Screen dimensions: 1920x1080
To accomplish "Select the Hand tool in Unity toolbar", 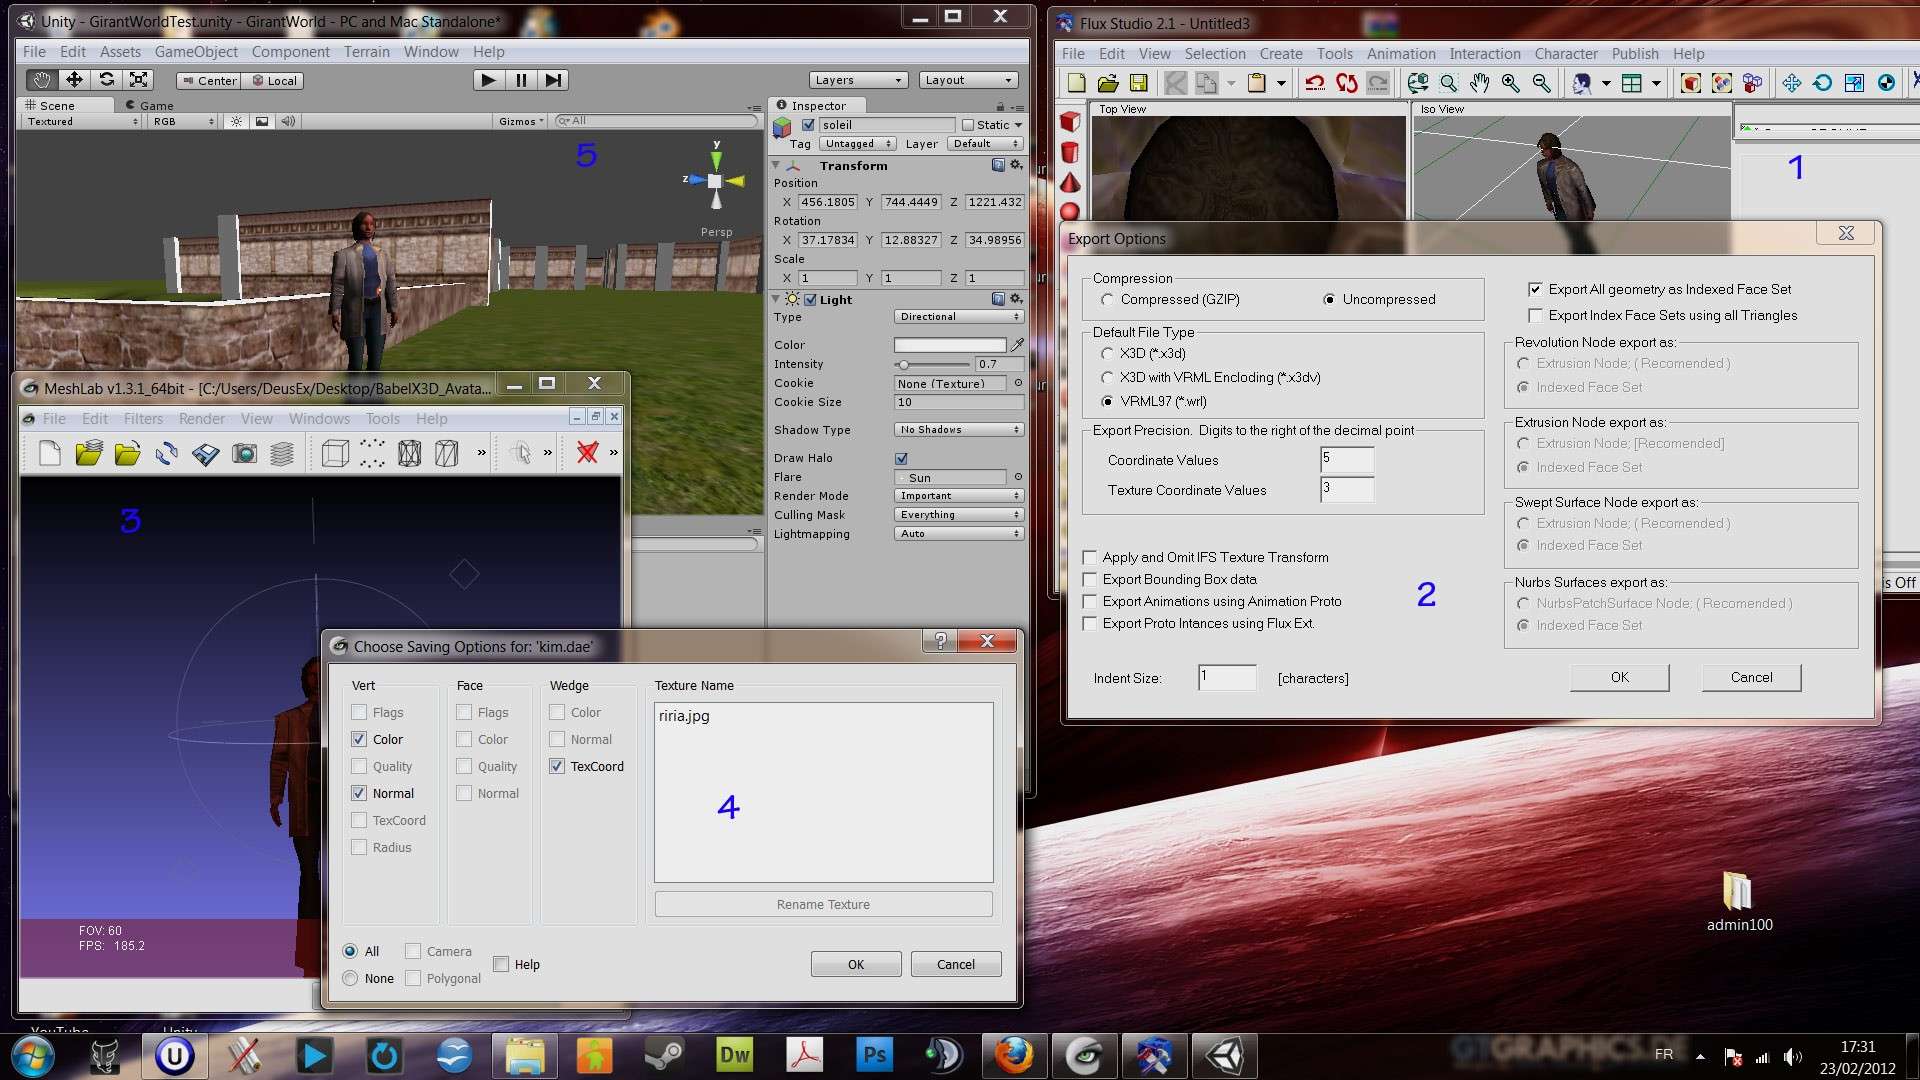I will [41, 80].
